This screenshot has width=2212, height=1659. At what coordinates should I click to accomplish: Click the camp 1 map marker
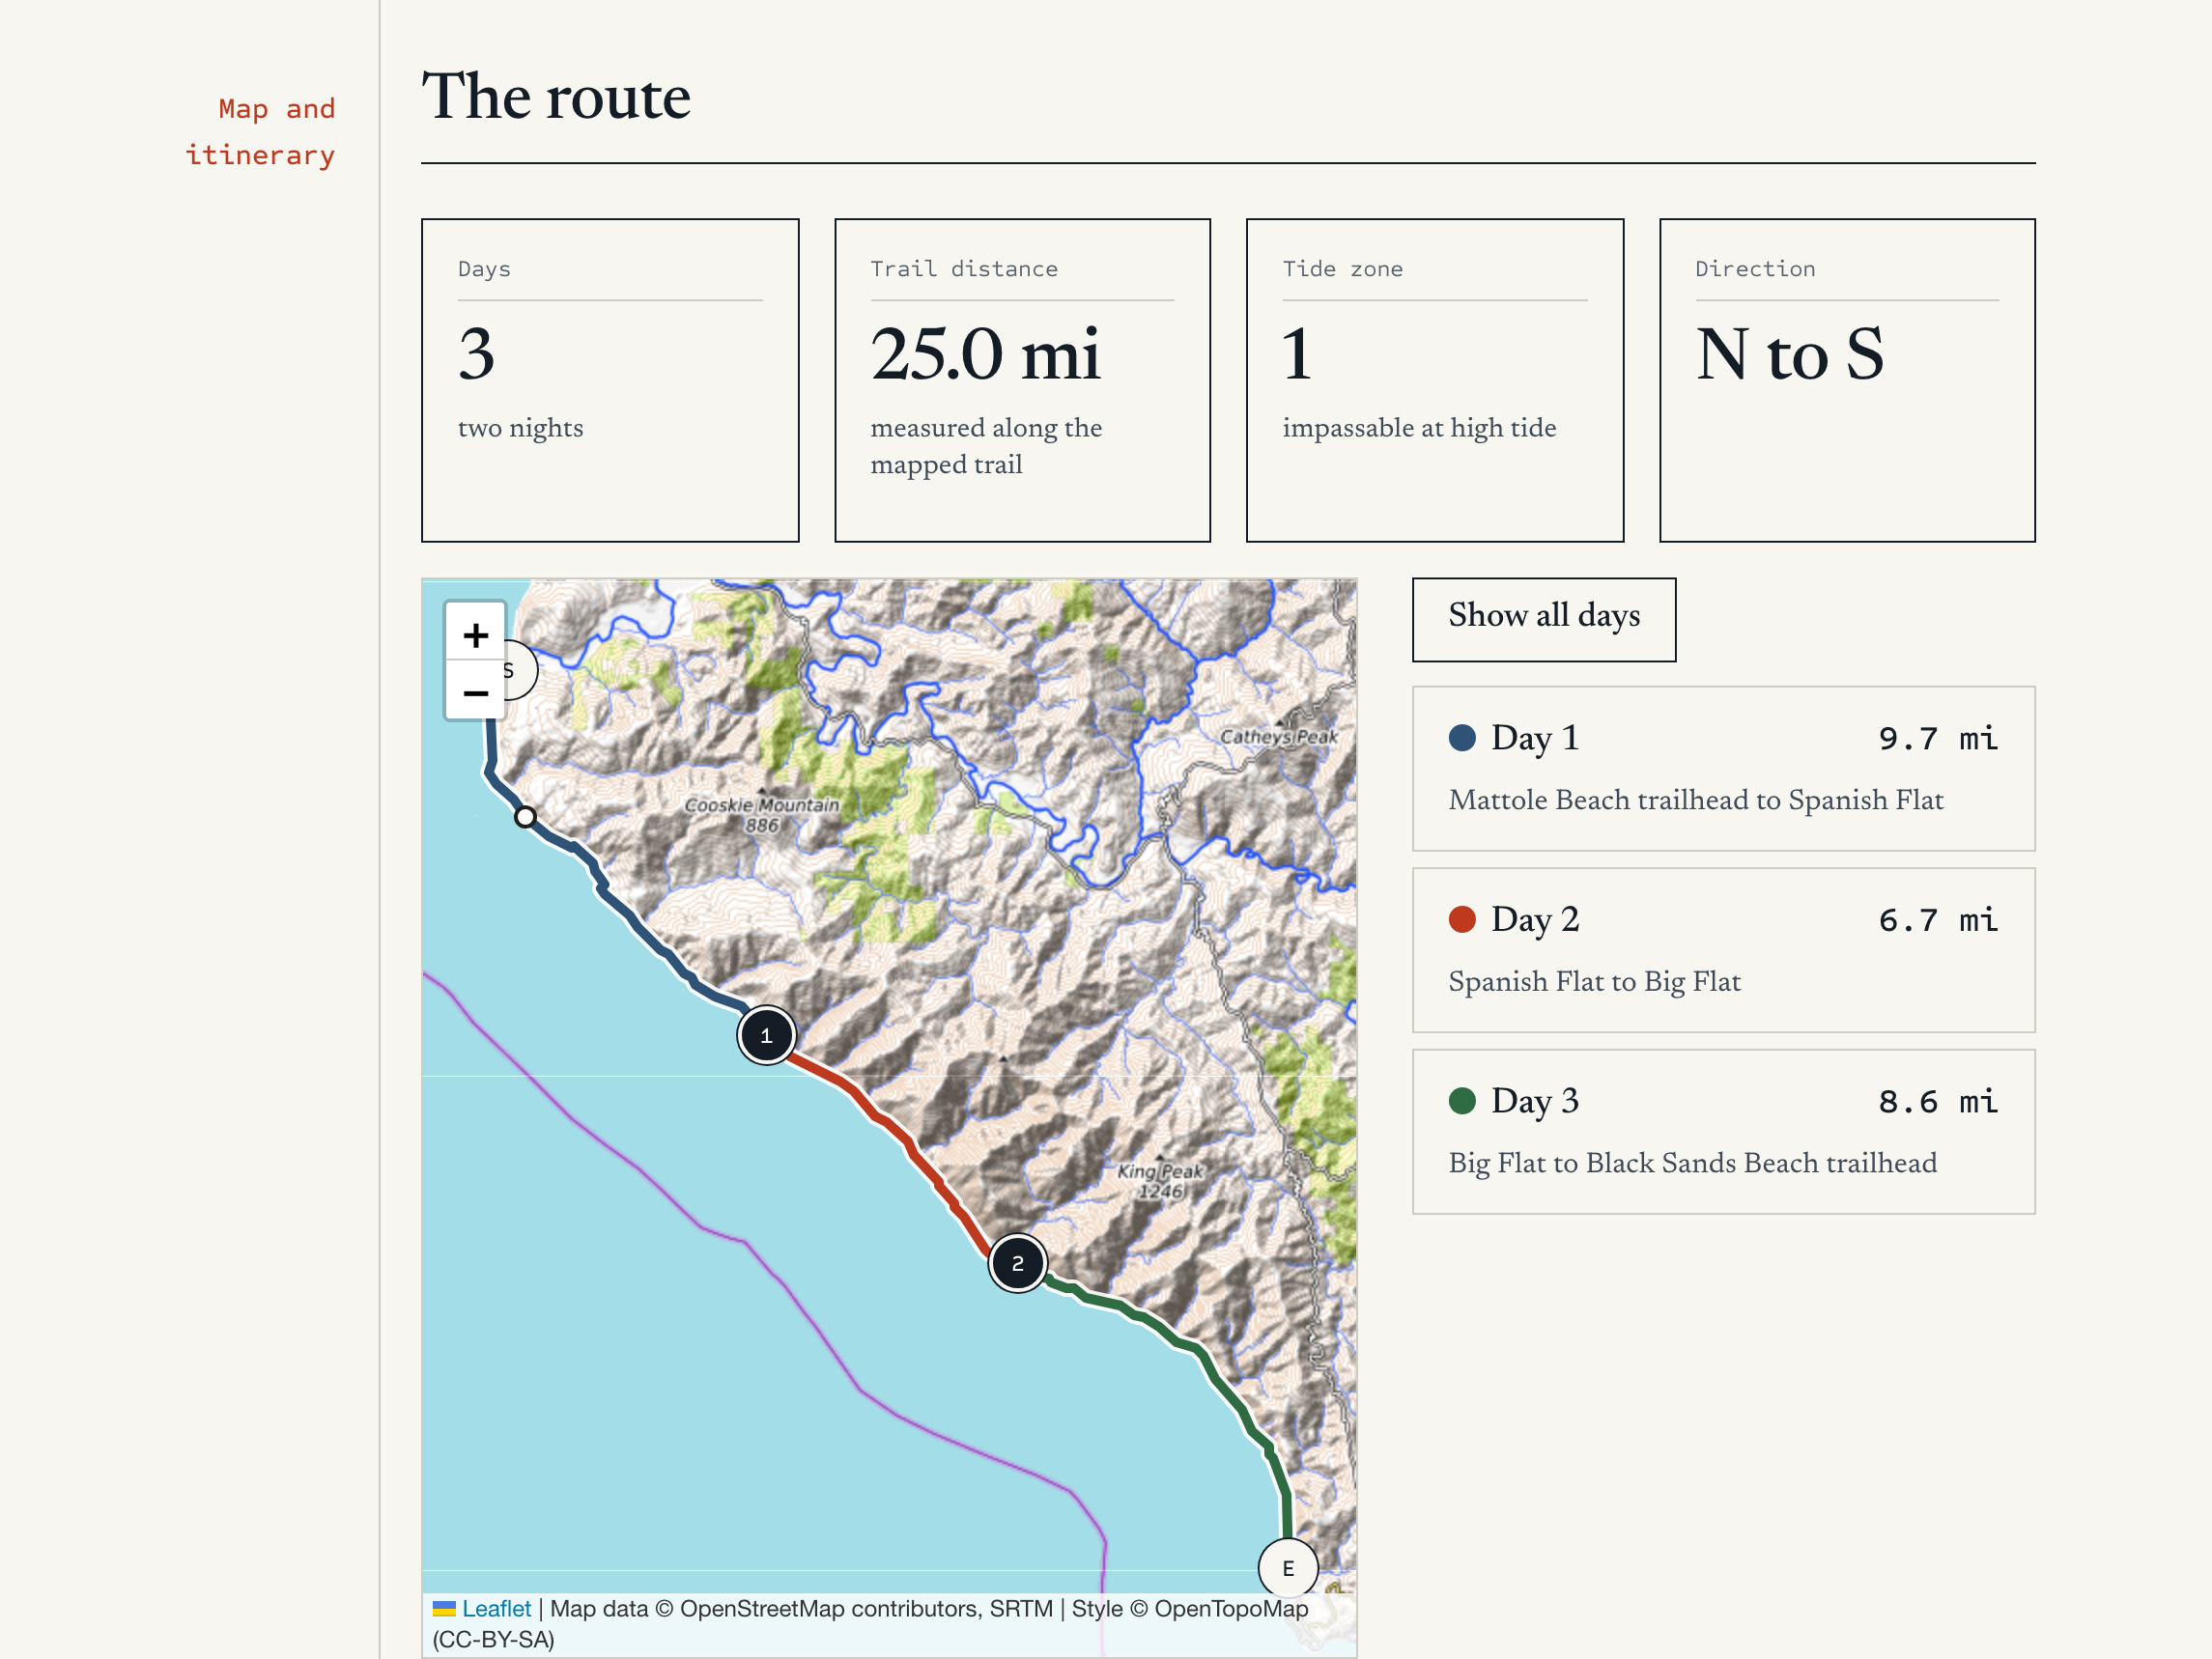[x=766, y=1035]
